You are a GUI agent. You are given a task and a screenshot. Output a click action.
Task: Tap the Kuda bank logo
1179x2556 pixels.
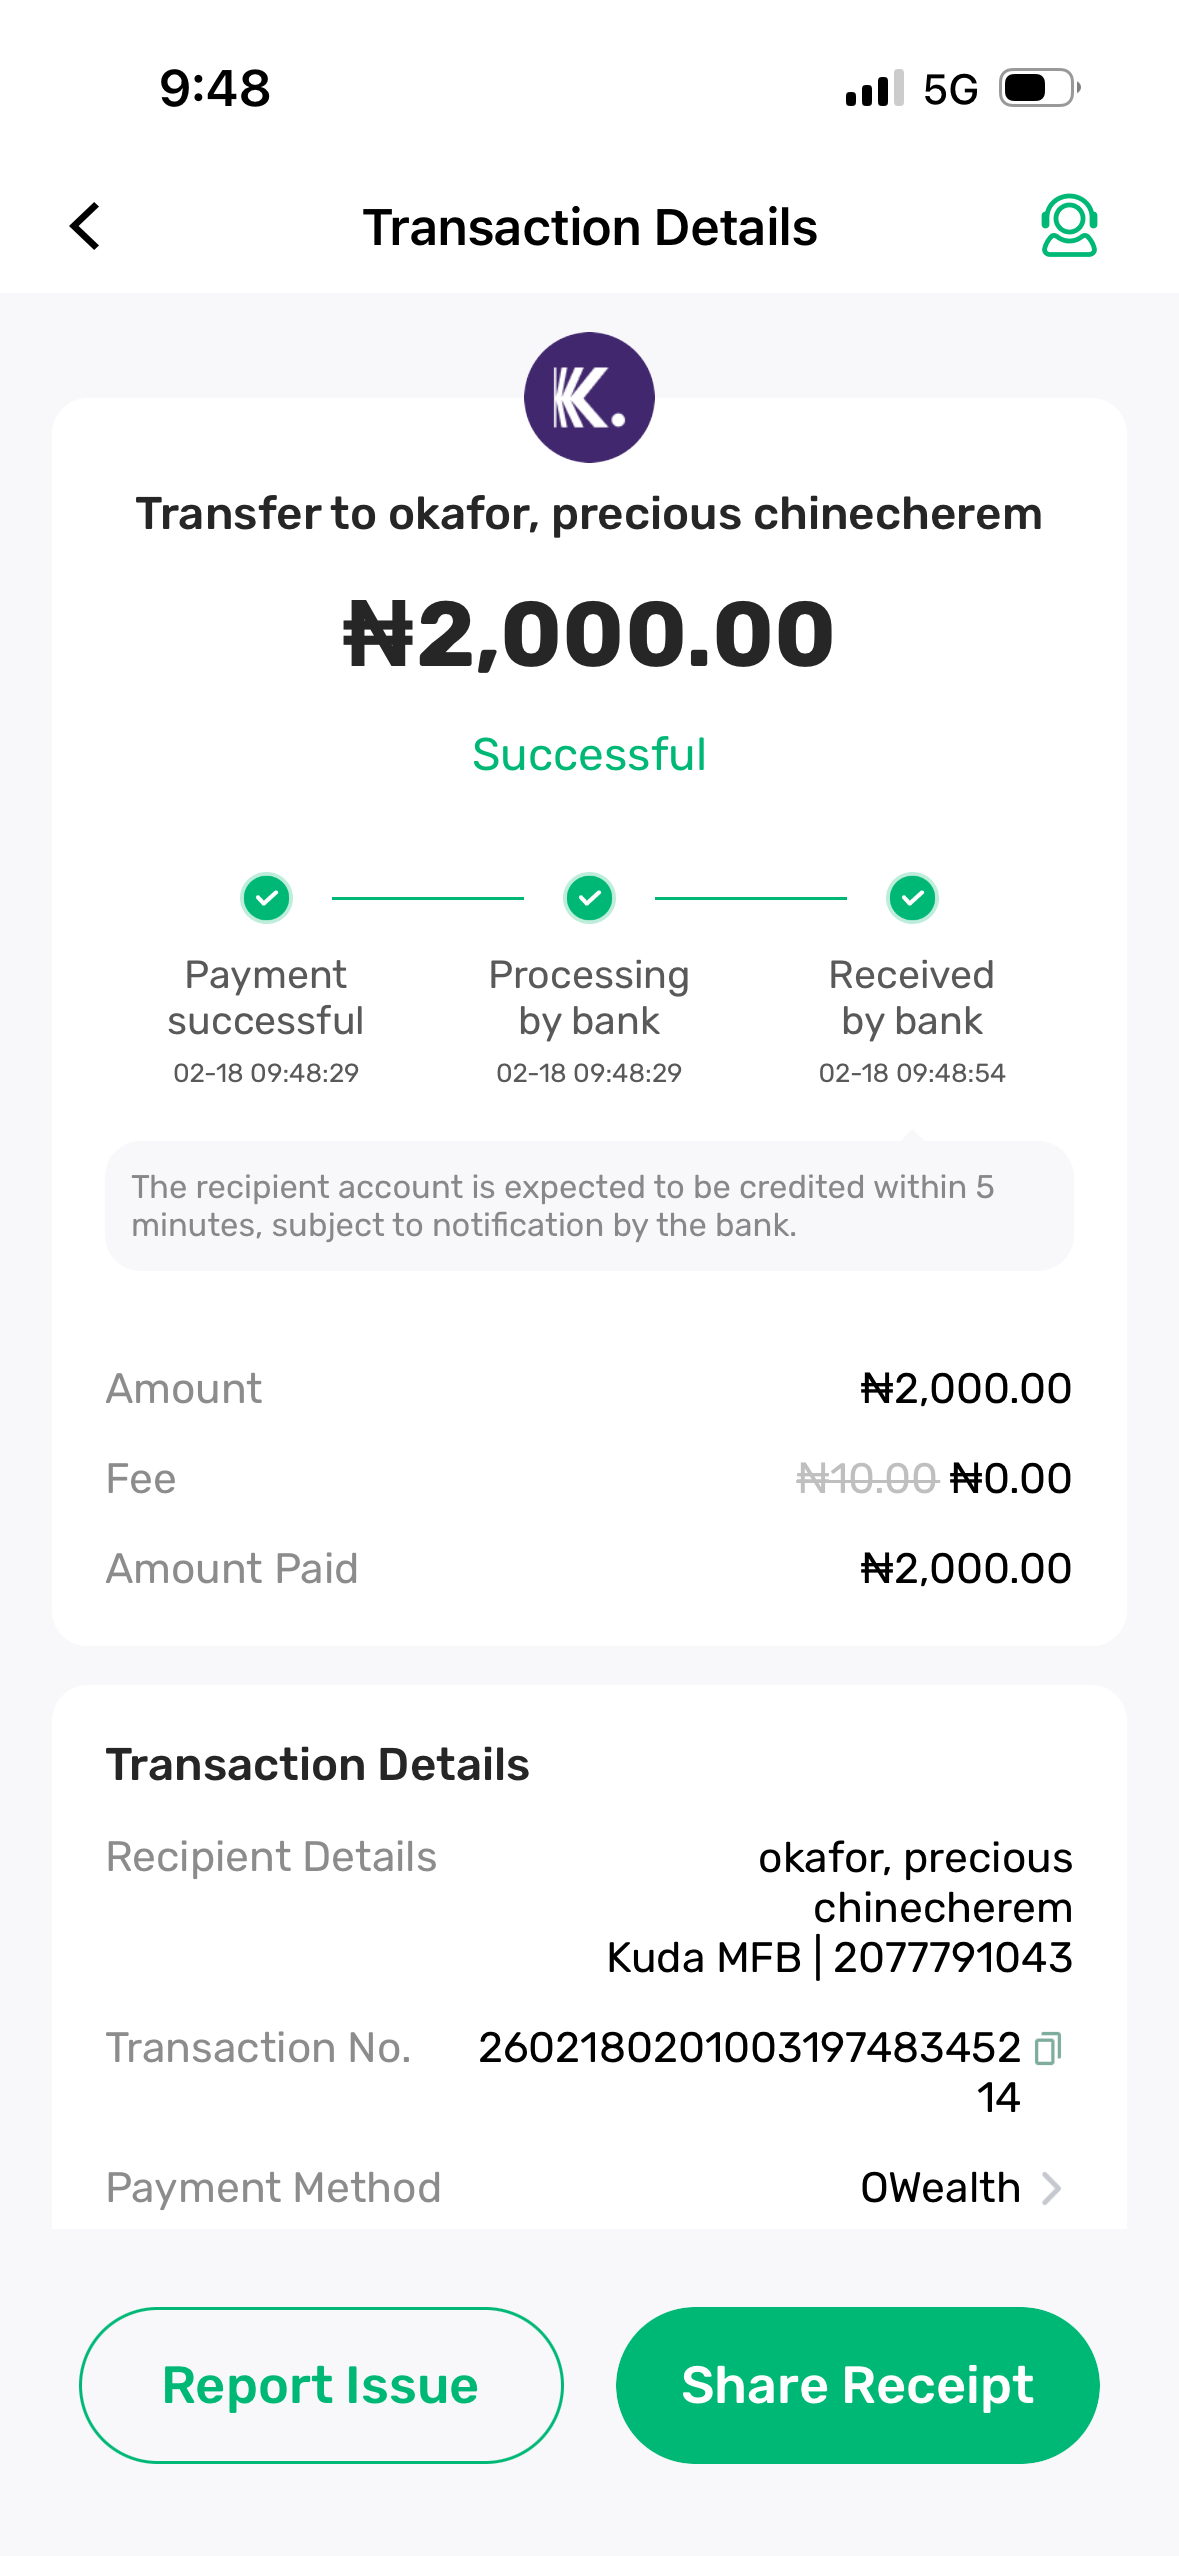click(589, 397)
